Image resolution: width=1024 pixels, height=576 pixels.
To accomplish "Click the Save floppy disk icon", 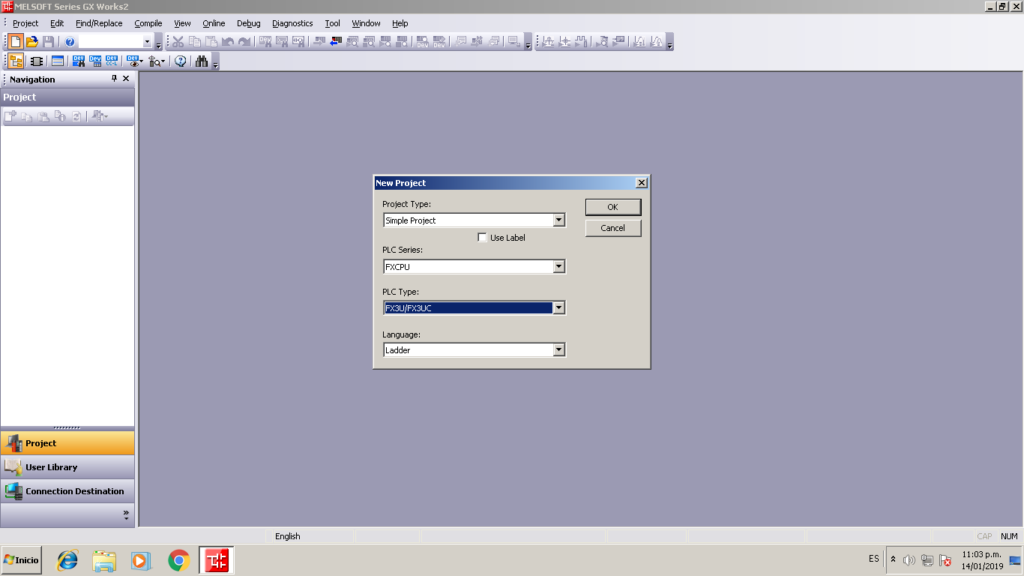I will (x=48, y=42).
